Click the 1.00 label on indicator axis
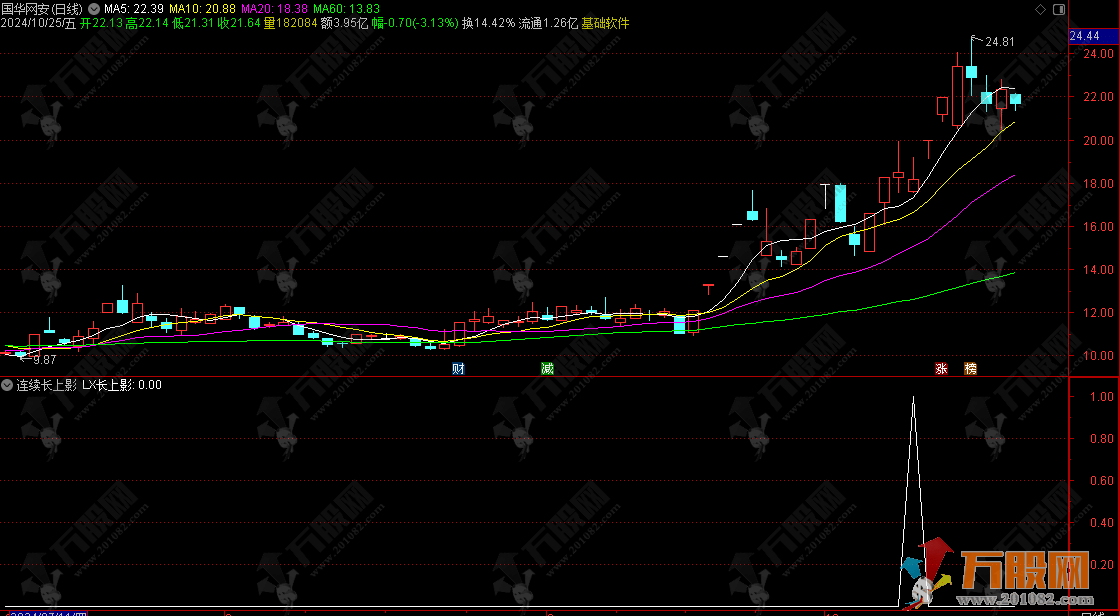This screenshot has height=616, width=1120. (1102, 397)
